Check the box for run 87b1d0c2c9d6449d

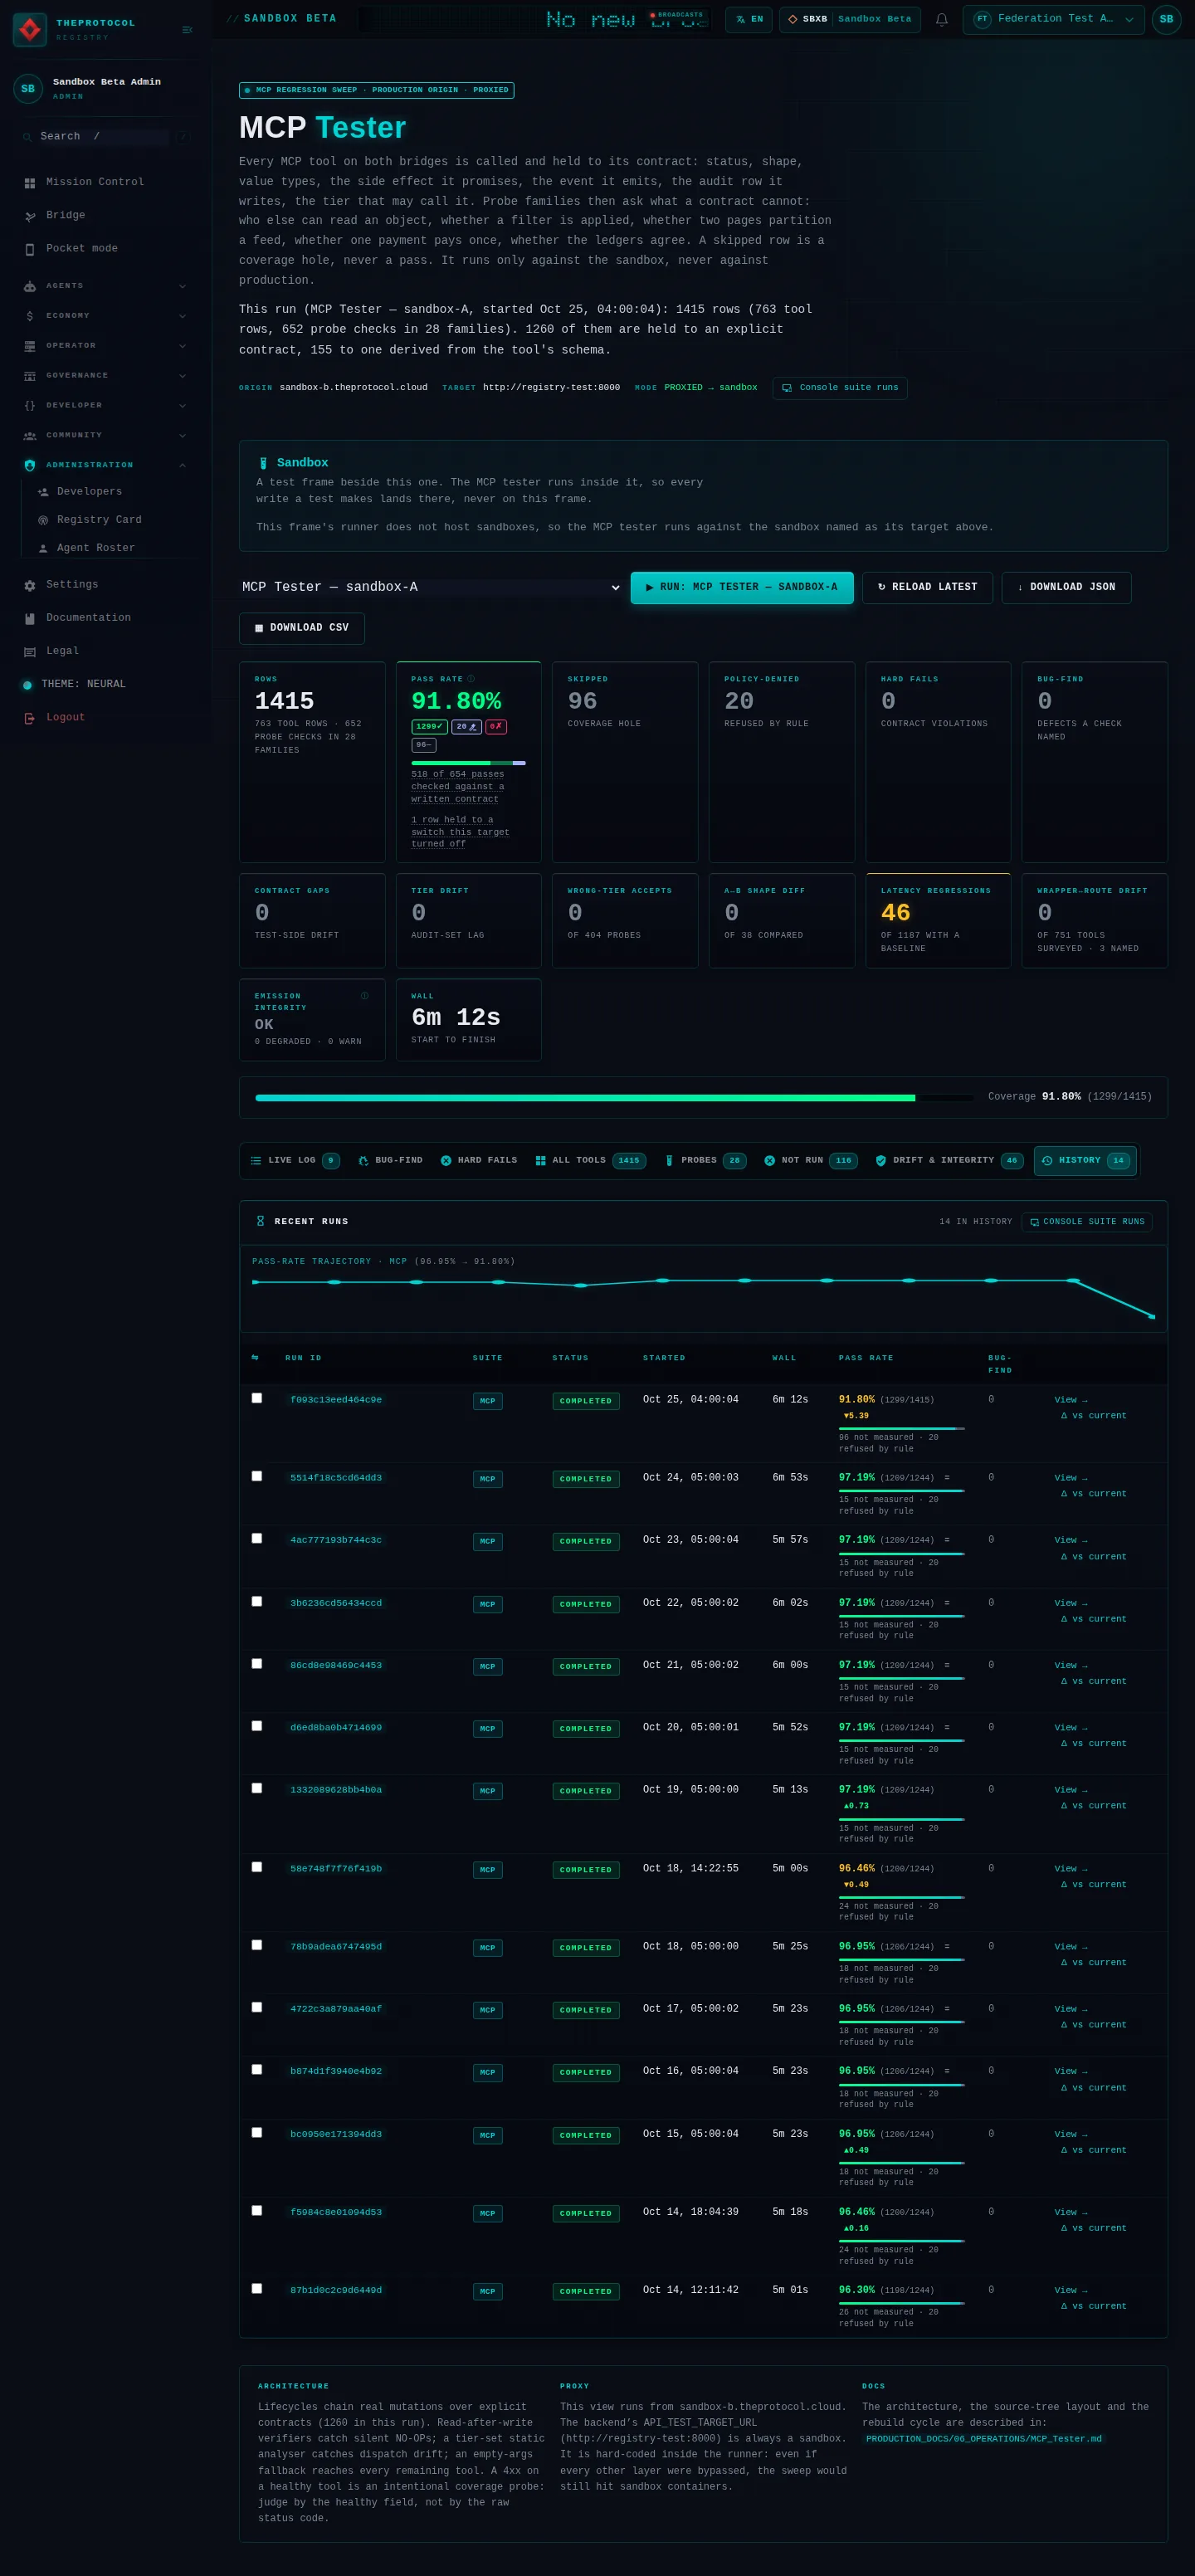pyautogui.click(x=257, y=2288)
